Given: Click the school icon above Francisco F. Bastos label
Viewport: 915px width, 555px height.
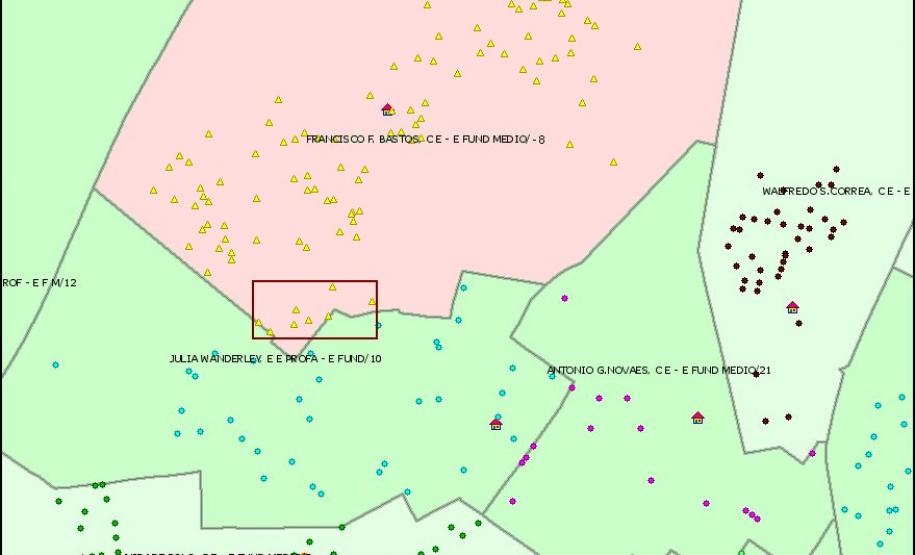Looking at the screenshot, I should (x=387, y=109).
